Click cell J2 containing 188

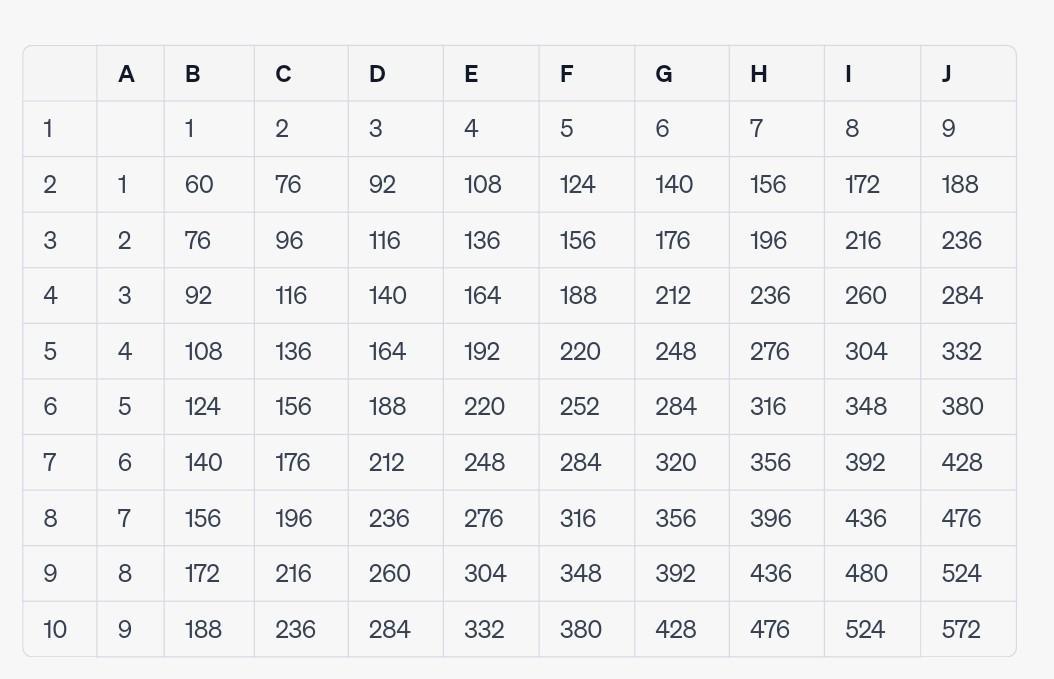pos(968,185)
